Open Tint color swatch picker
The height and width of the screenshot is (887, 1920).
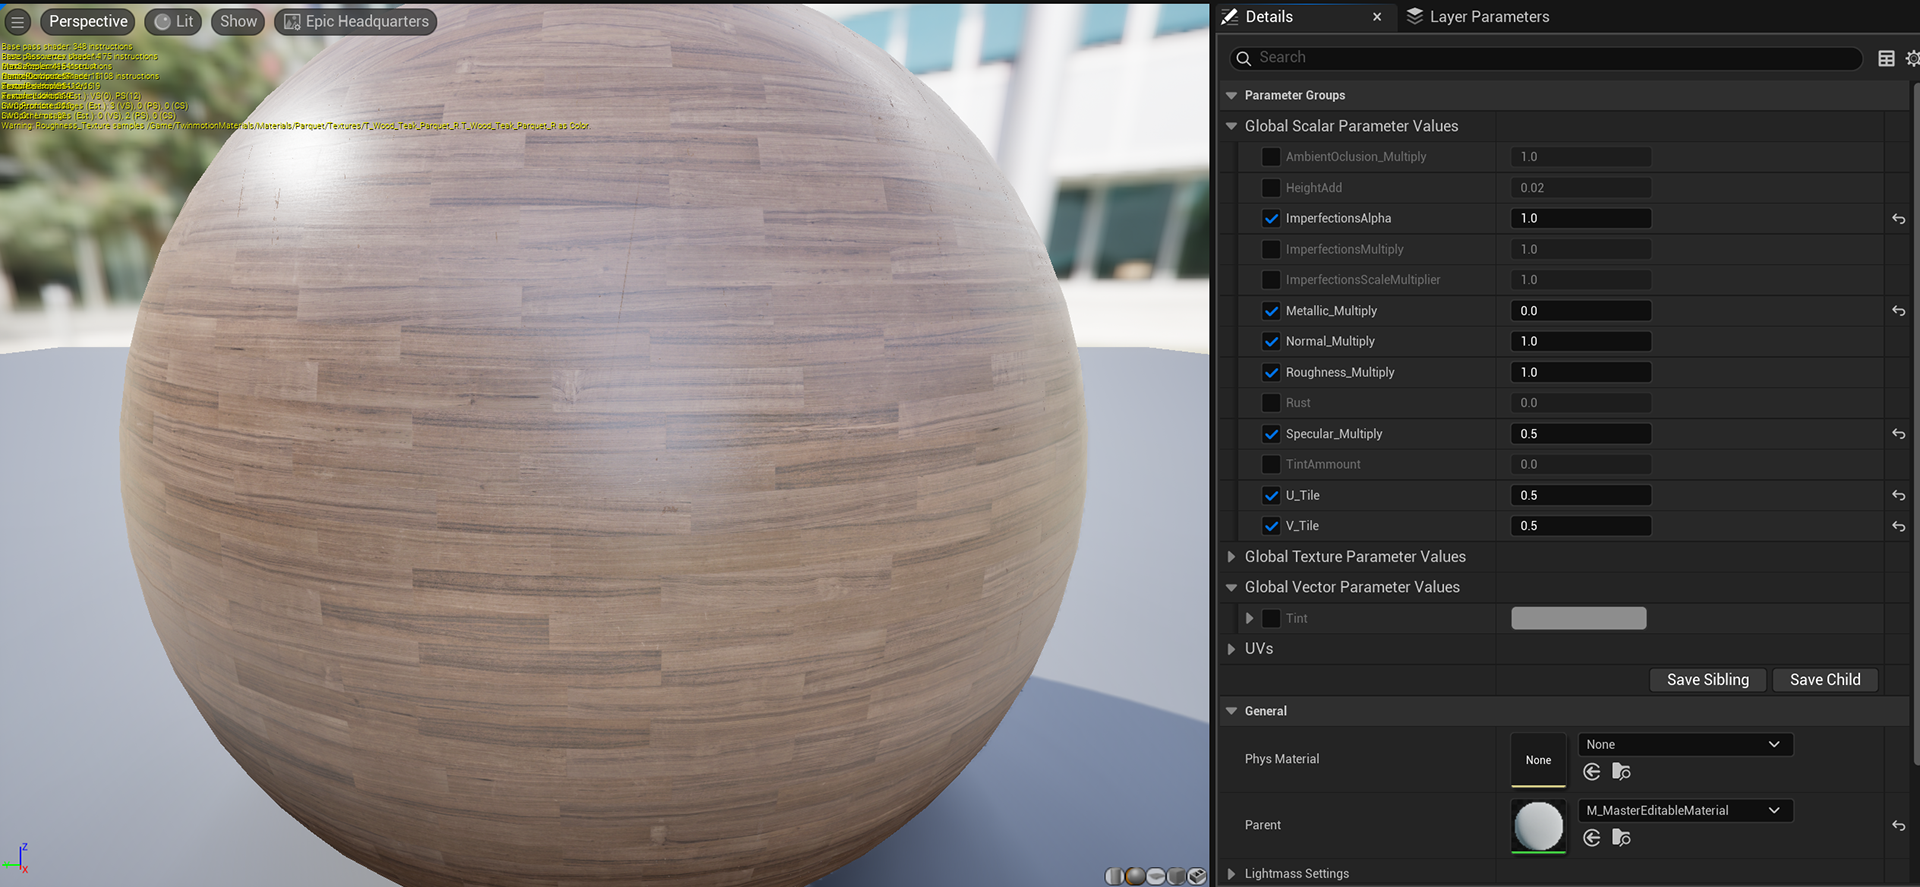click(x=1578, y=618)
